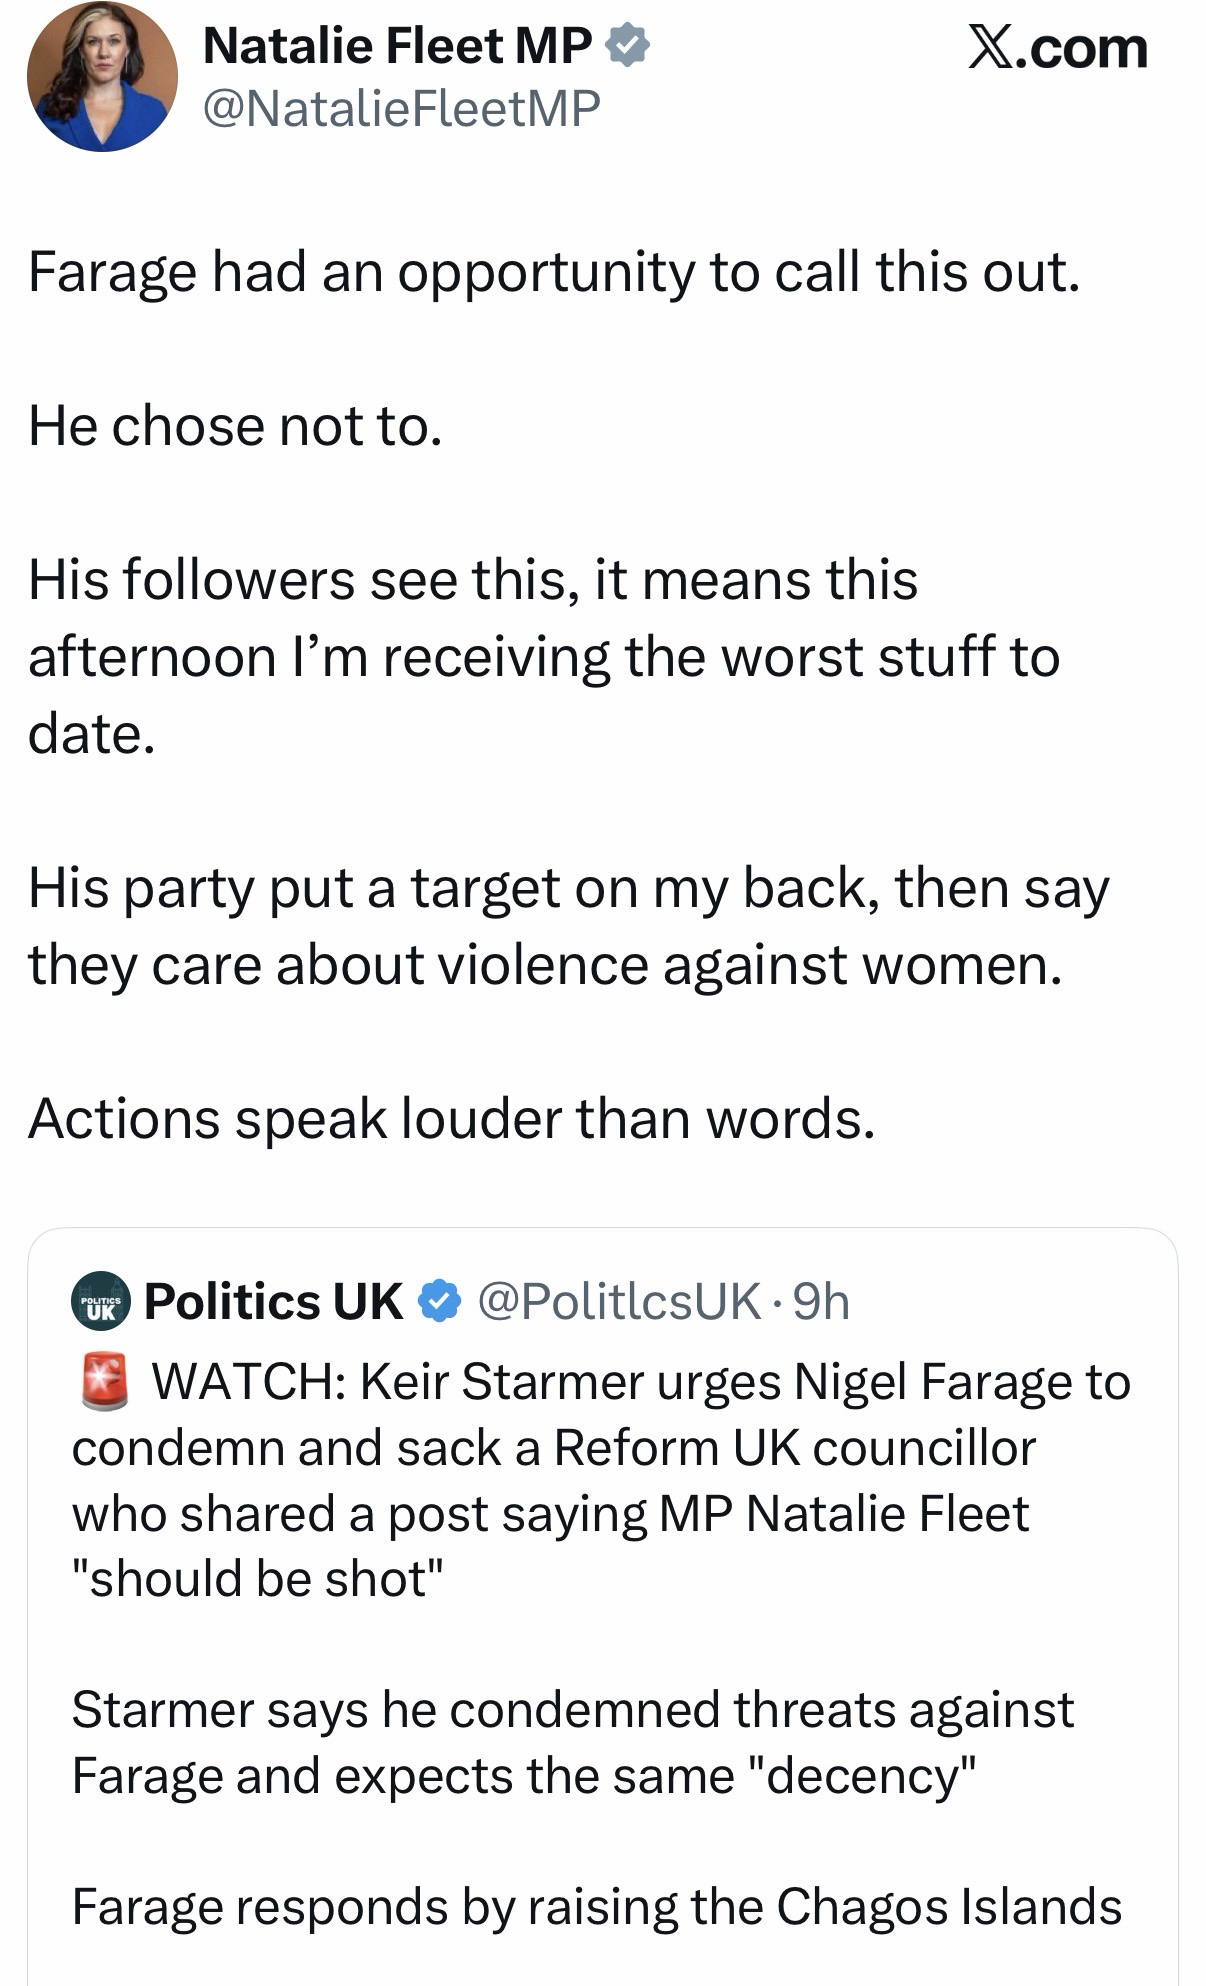Click the Politics UK blue verified checkmark

click(x=439, y=1302)
